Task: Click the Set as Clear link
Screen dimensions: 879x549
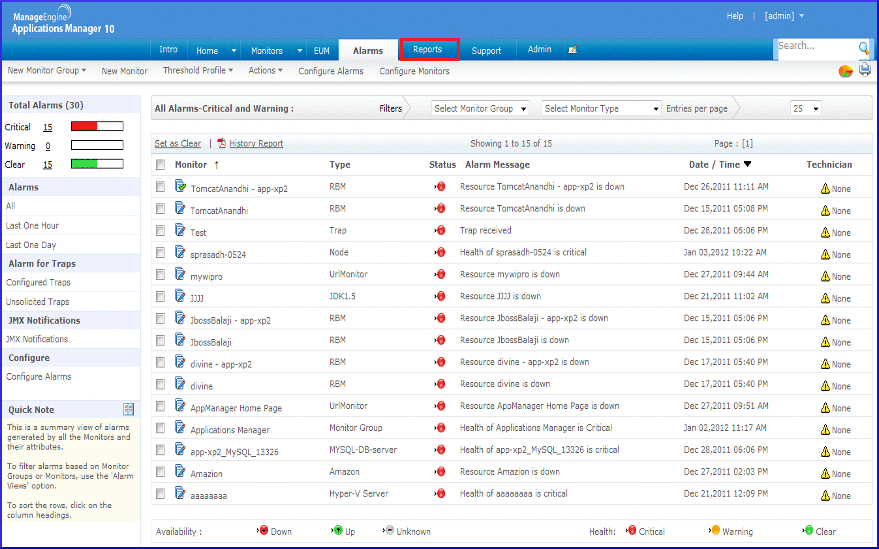Action: click(x=178, y=144)
